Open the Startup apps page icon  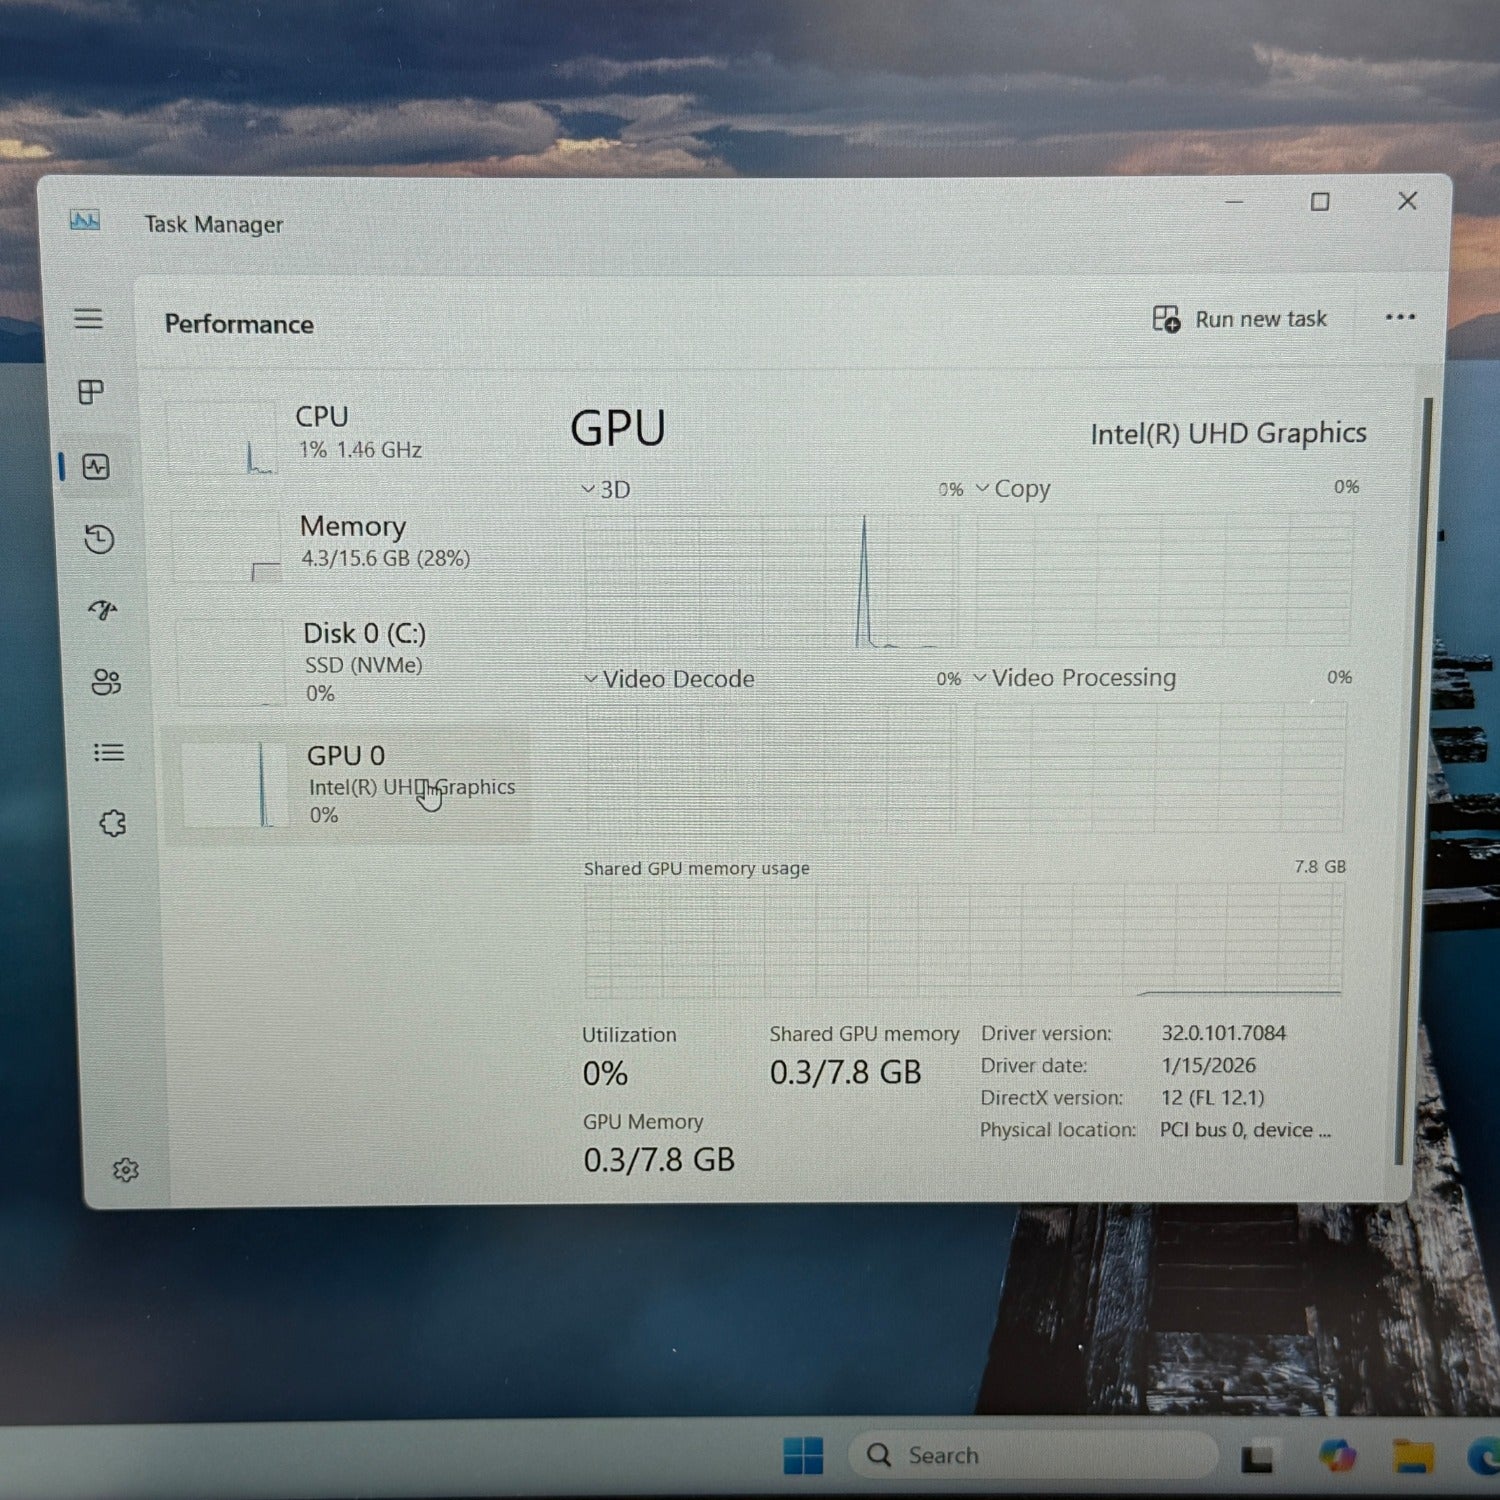[x=103, y=609]
